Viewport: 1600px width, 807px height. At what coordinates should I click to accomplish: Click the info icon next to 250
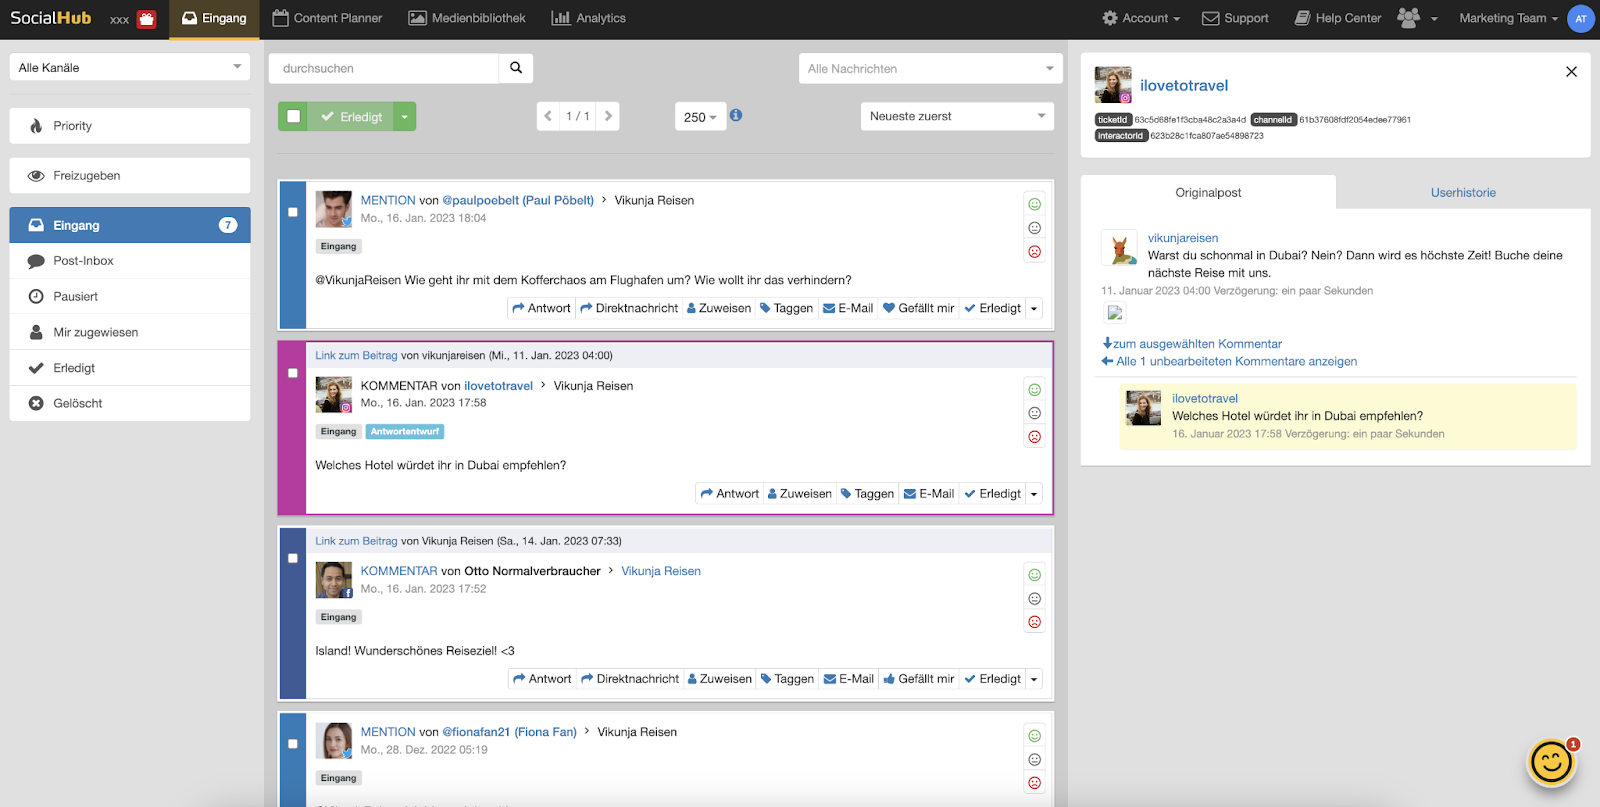[736, 115]
